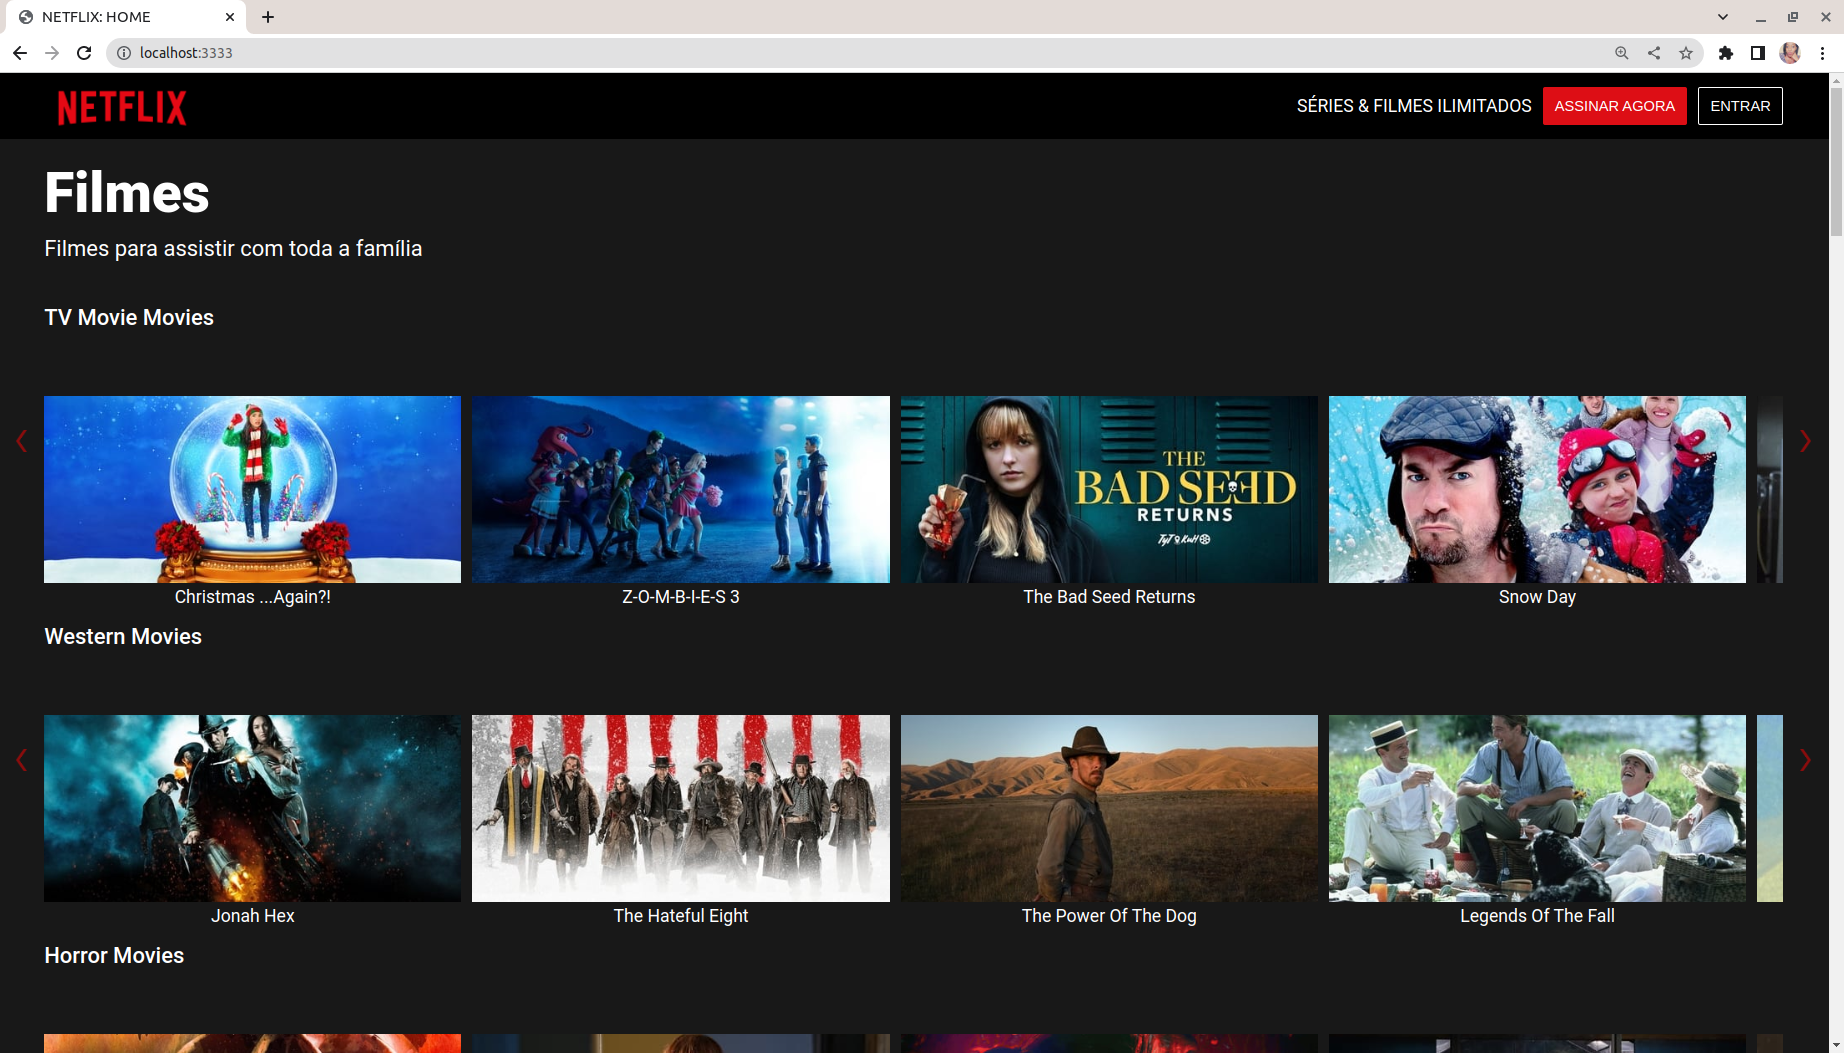Screen dimensions: 1844x1053
Task: Click the browser profile avatar icon
Action: click(x=1790, y=53)
